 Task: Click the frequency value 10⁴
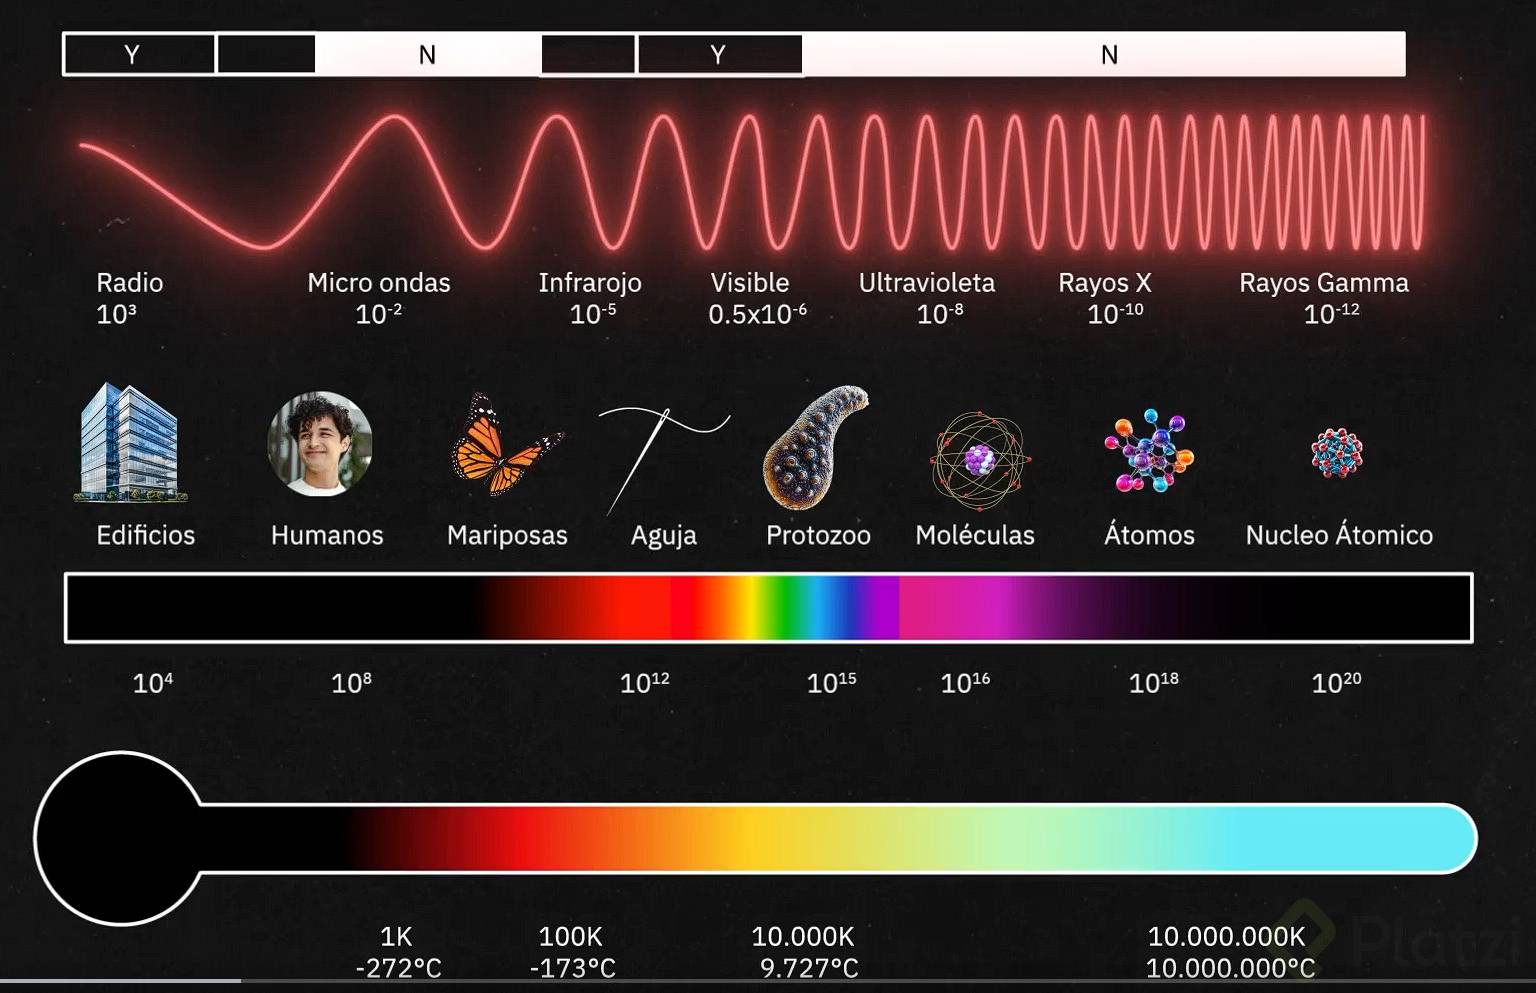pyautogui.click(x=153, y=683)
